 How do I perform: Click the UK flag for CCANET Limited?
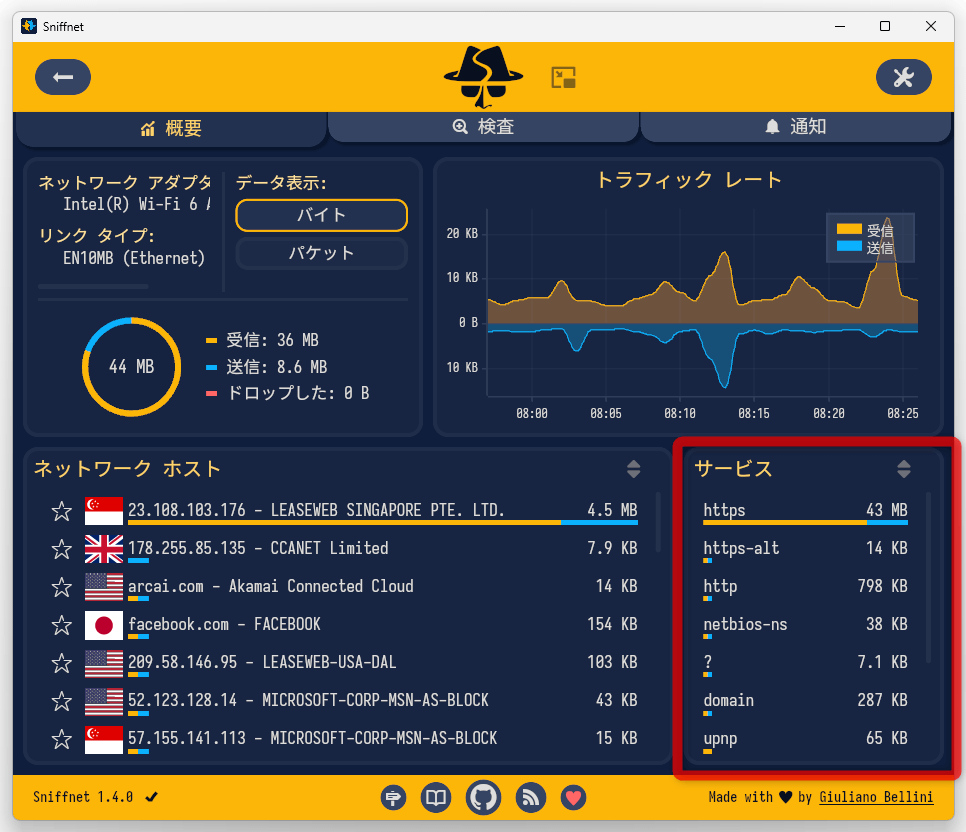click(104, 549)
